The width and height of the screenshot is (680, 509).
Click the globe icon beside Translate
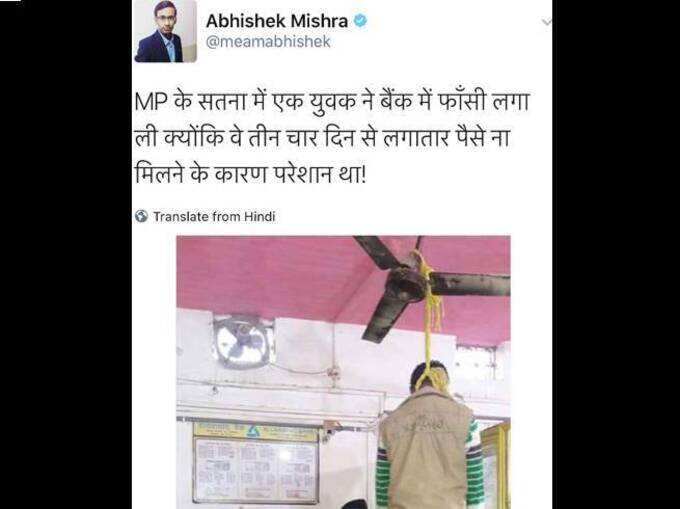coord(141,216)
